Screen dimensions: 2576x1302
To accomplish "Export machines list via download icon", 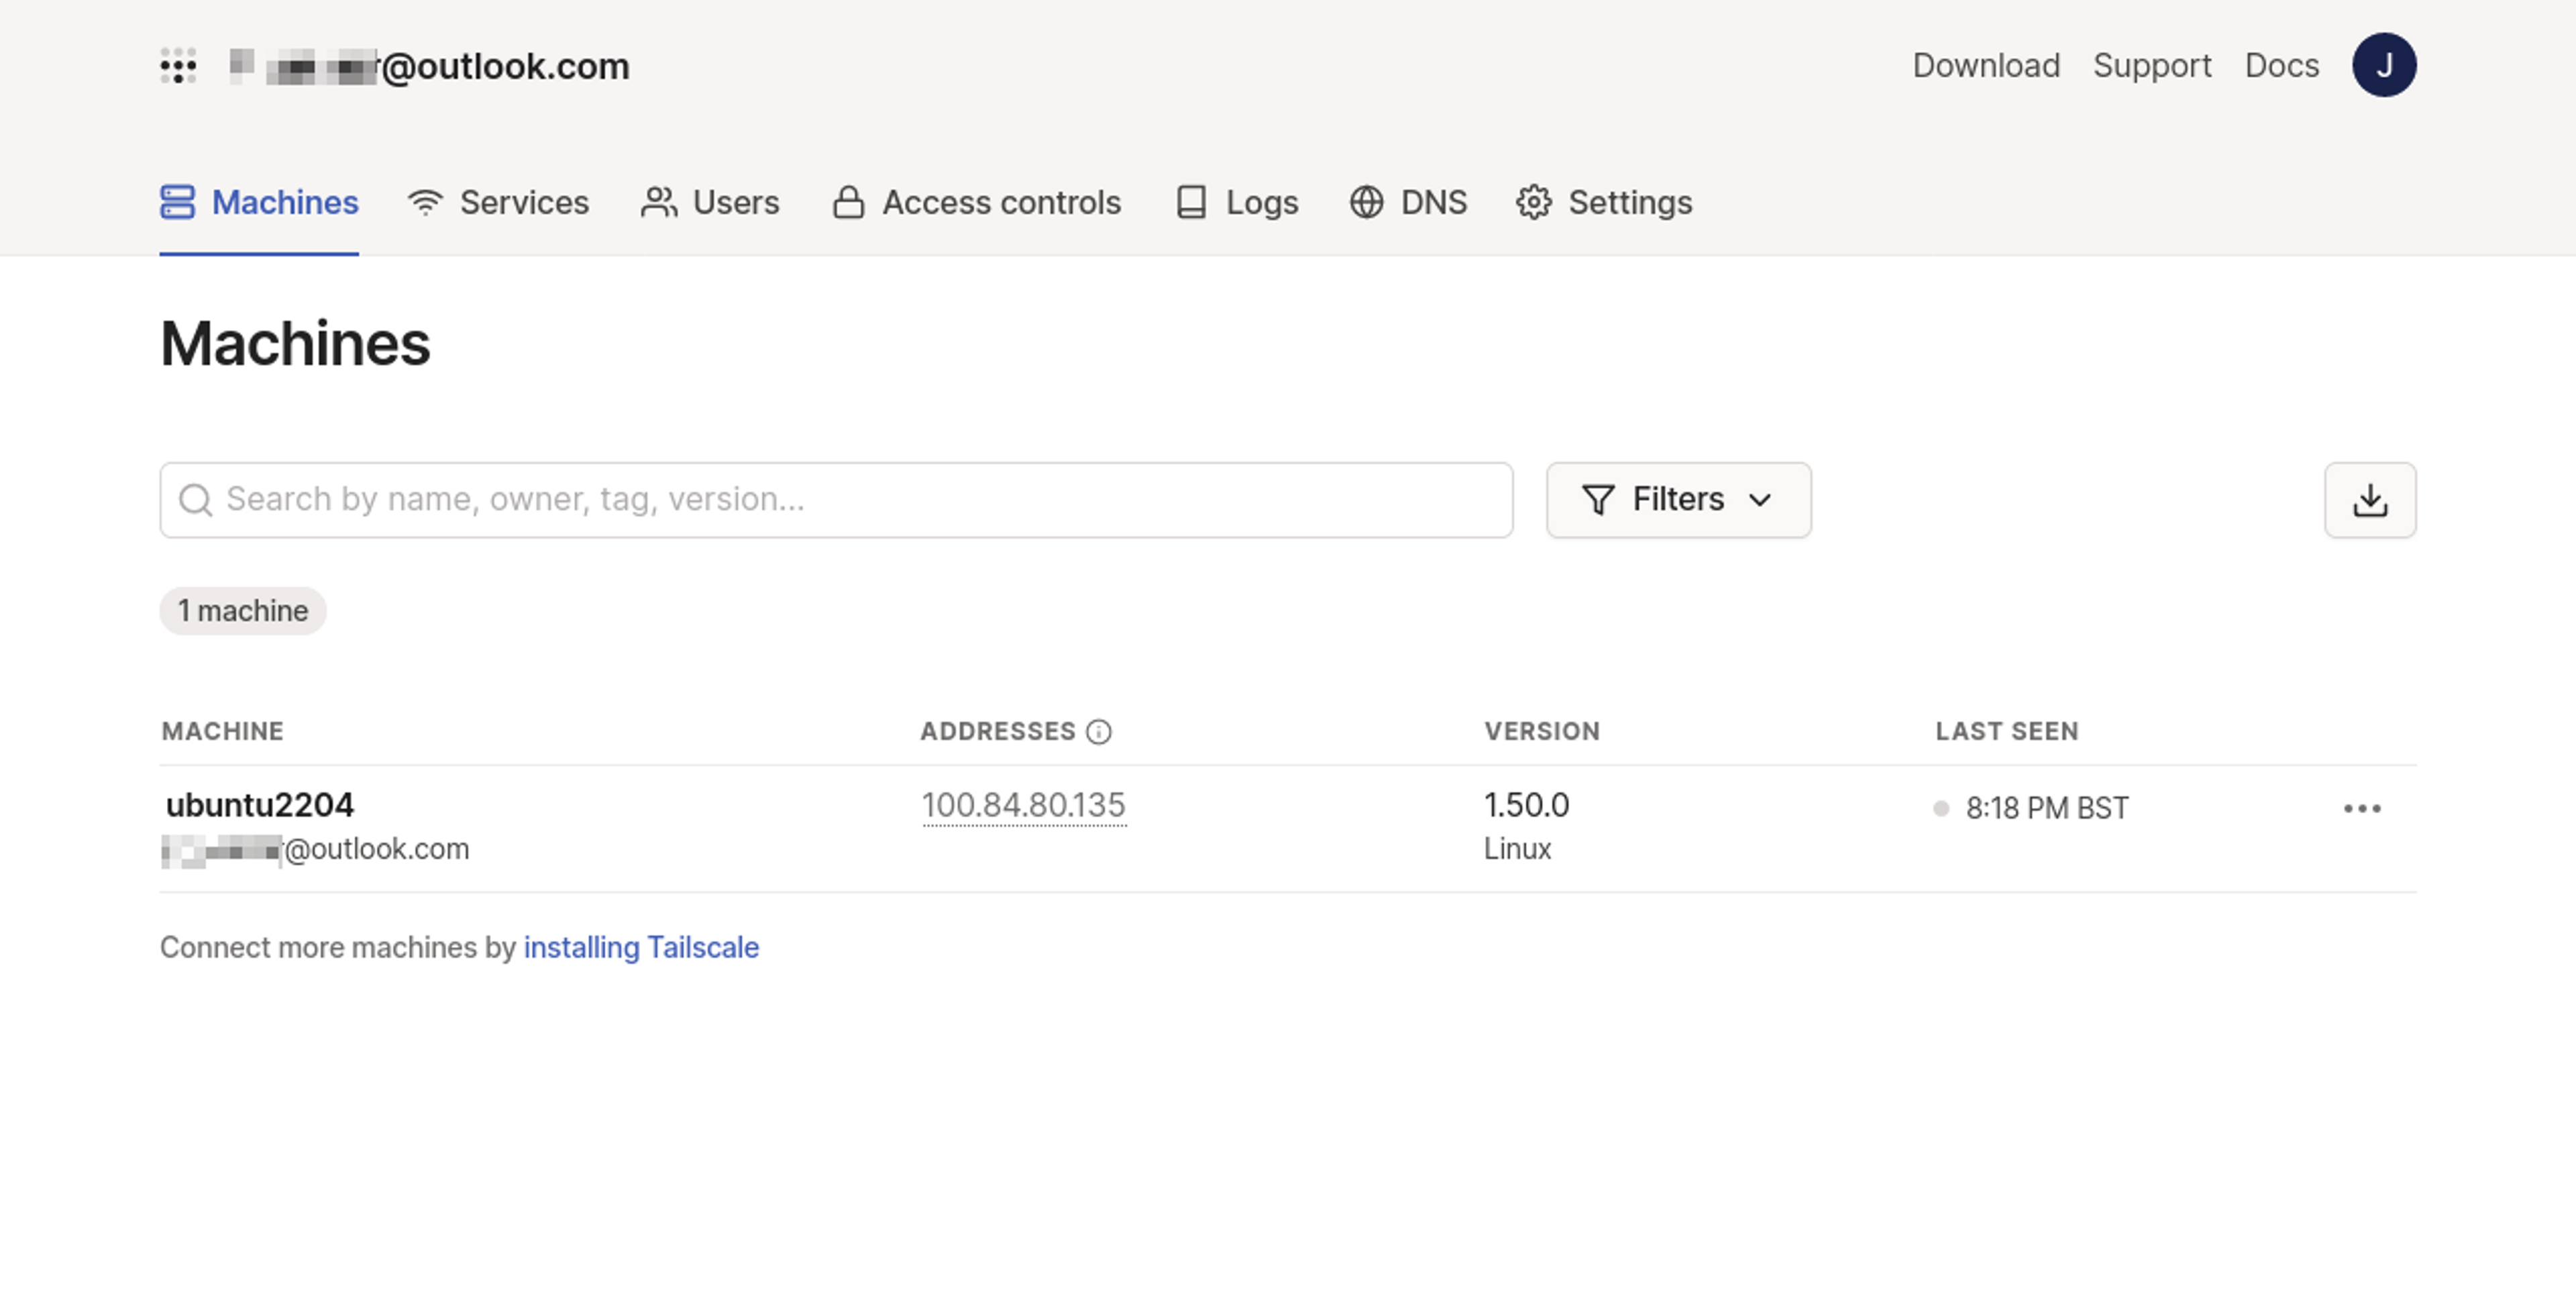I will point(2369,500).
